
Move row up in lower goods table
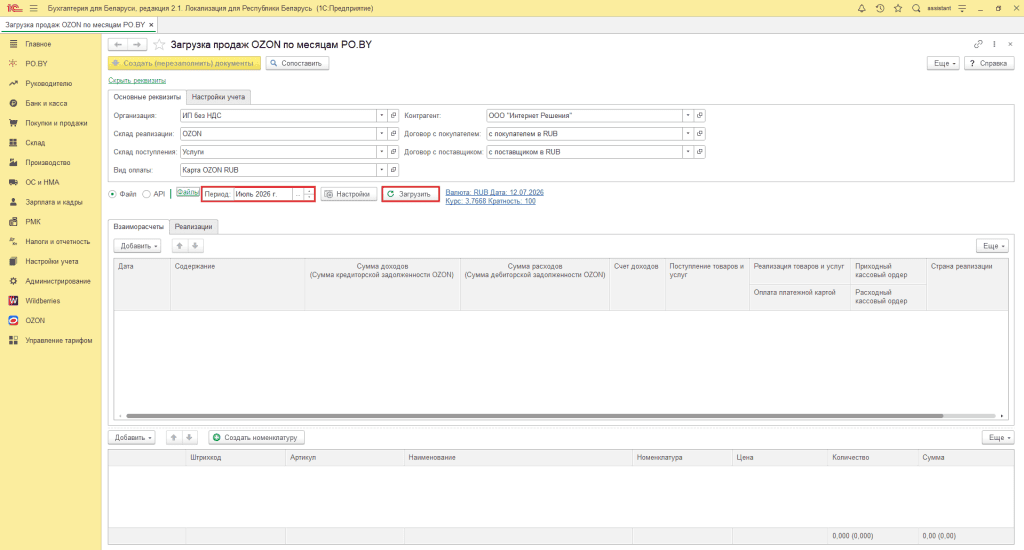[174, 438]
